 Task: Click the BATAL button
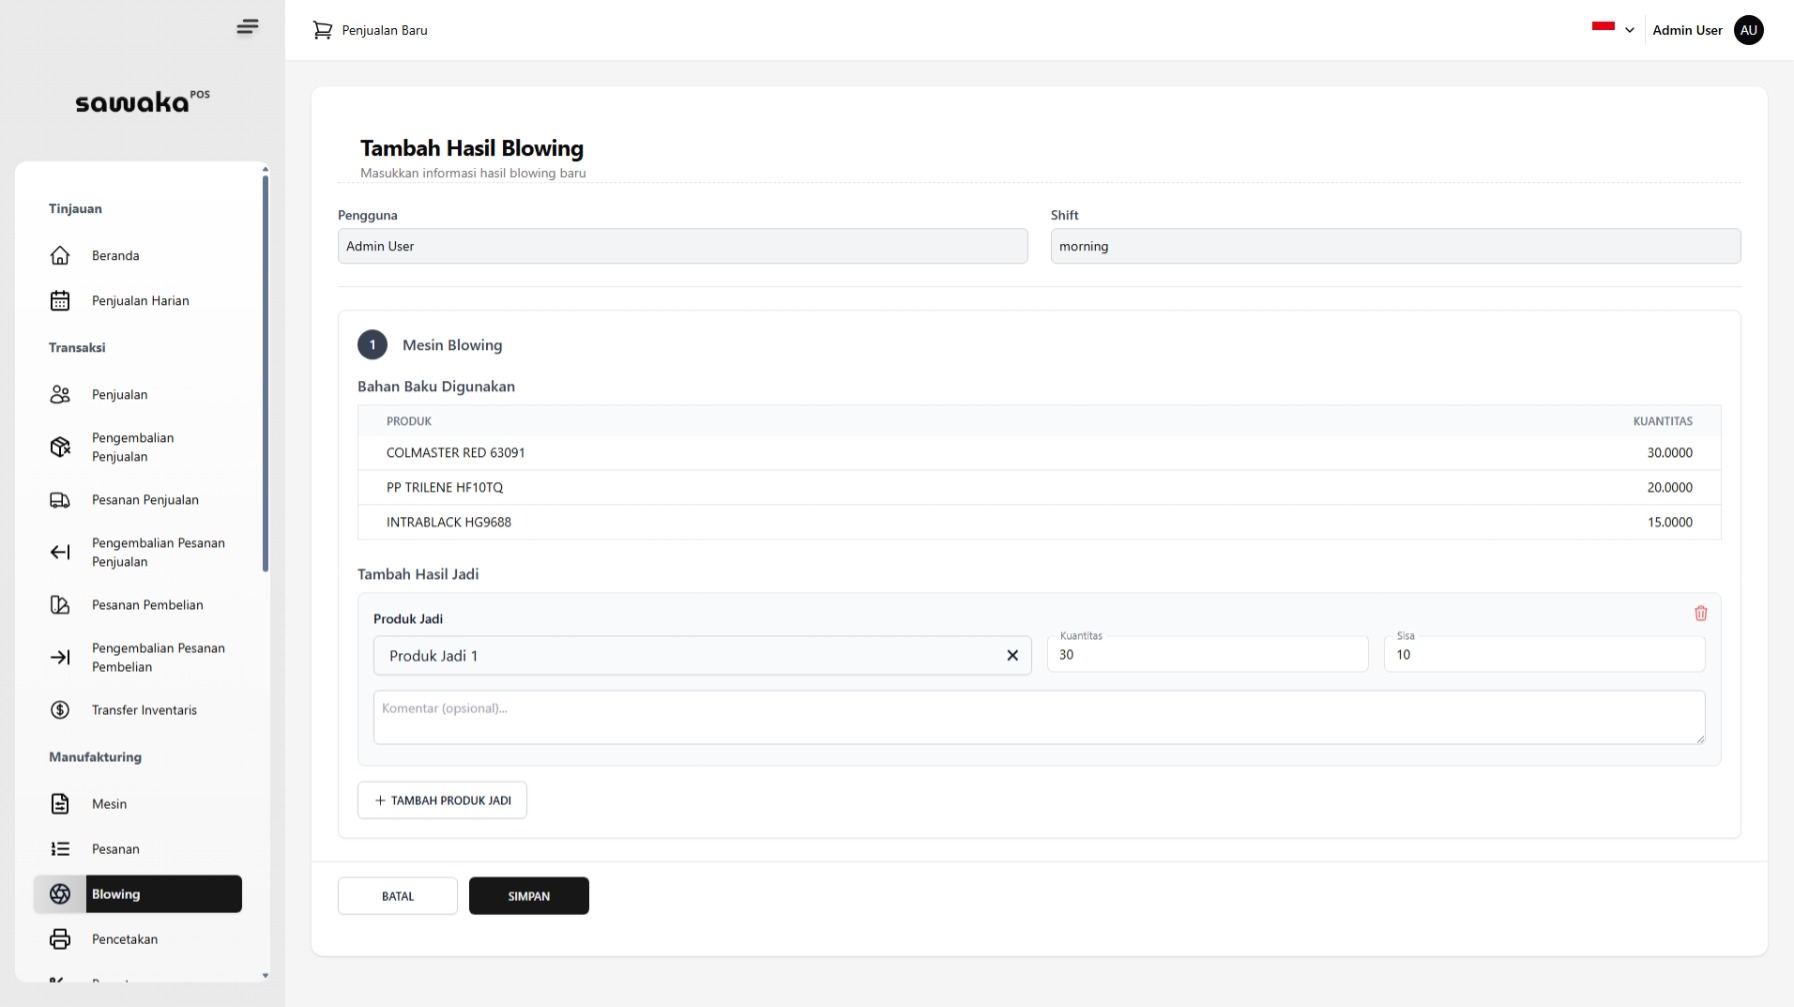397,896
